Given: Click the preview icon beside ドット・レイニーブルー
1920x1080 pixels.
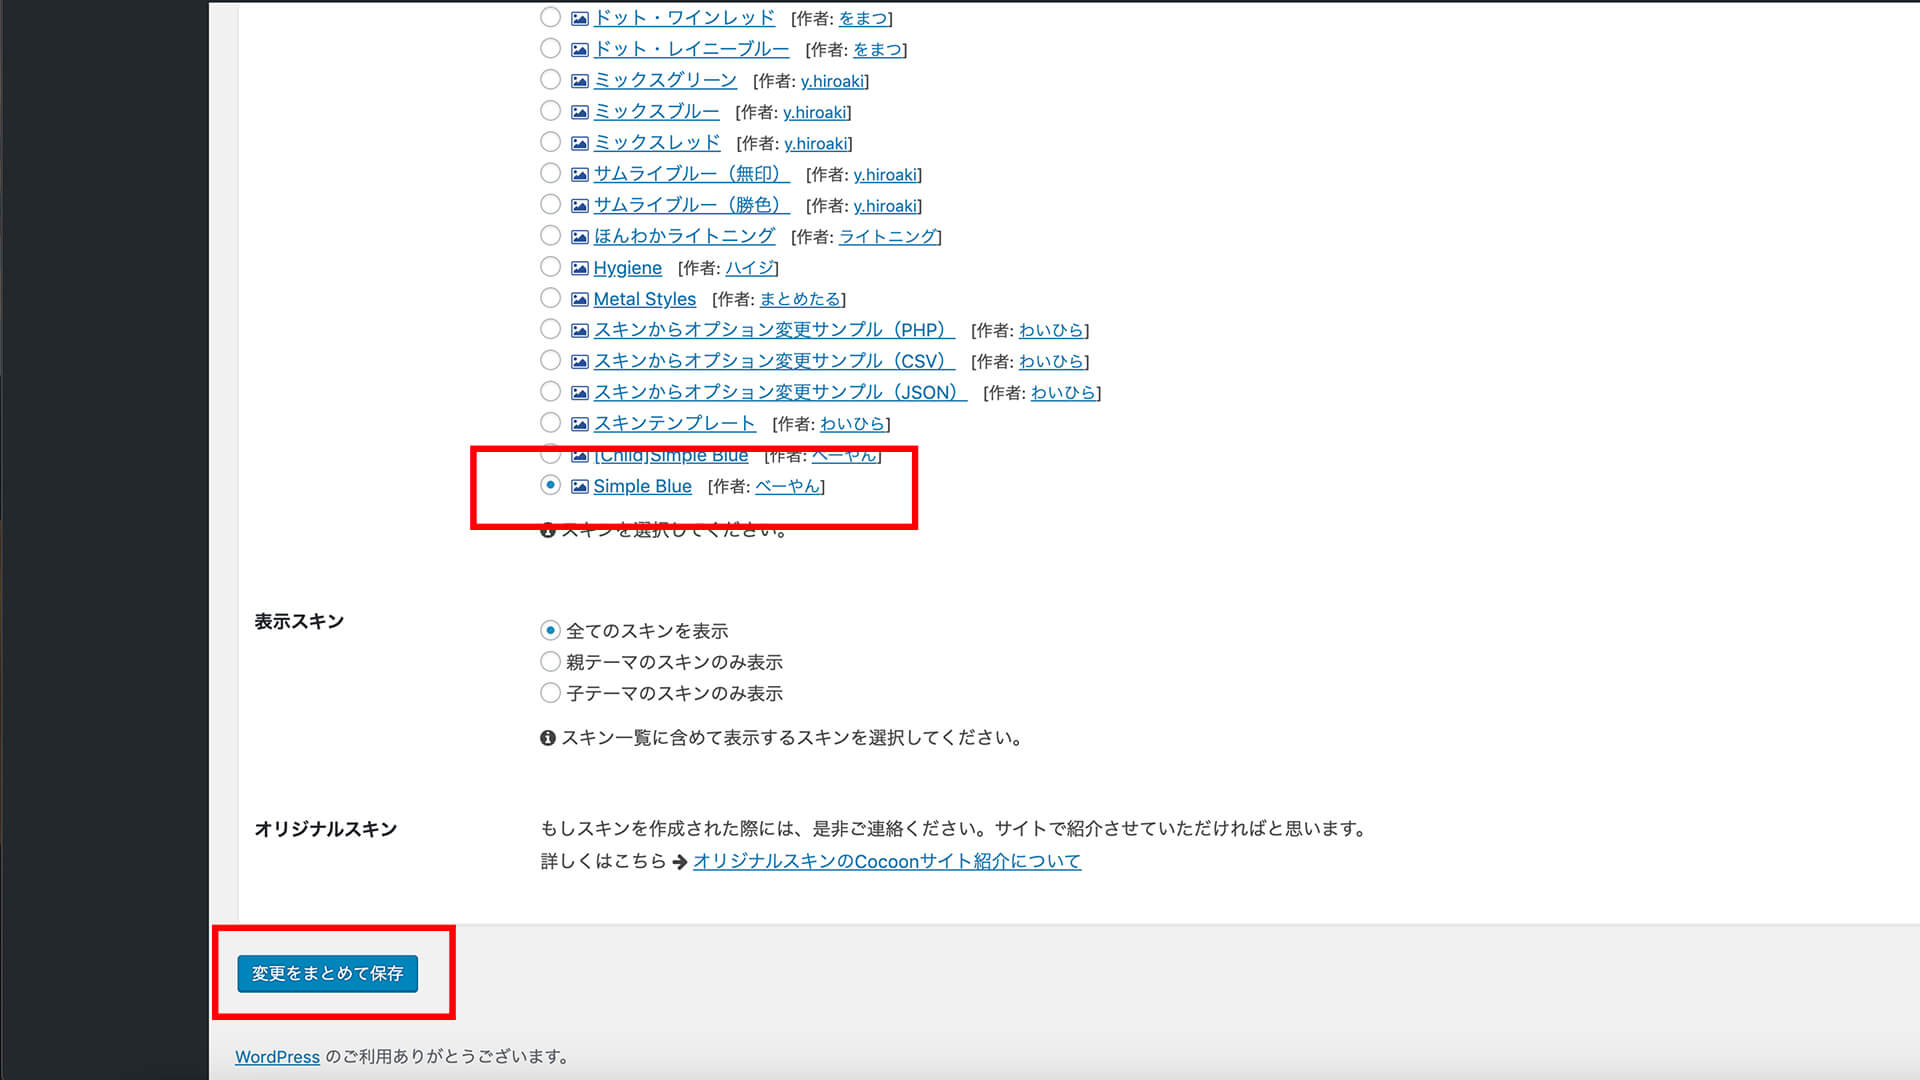Looking at the screenshot, I should (x=580, y=48).
